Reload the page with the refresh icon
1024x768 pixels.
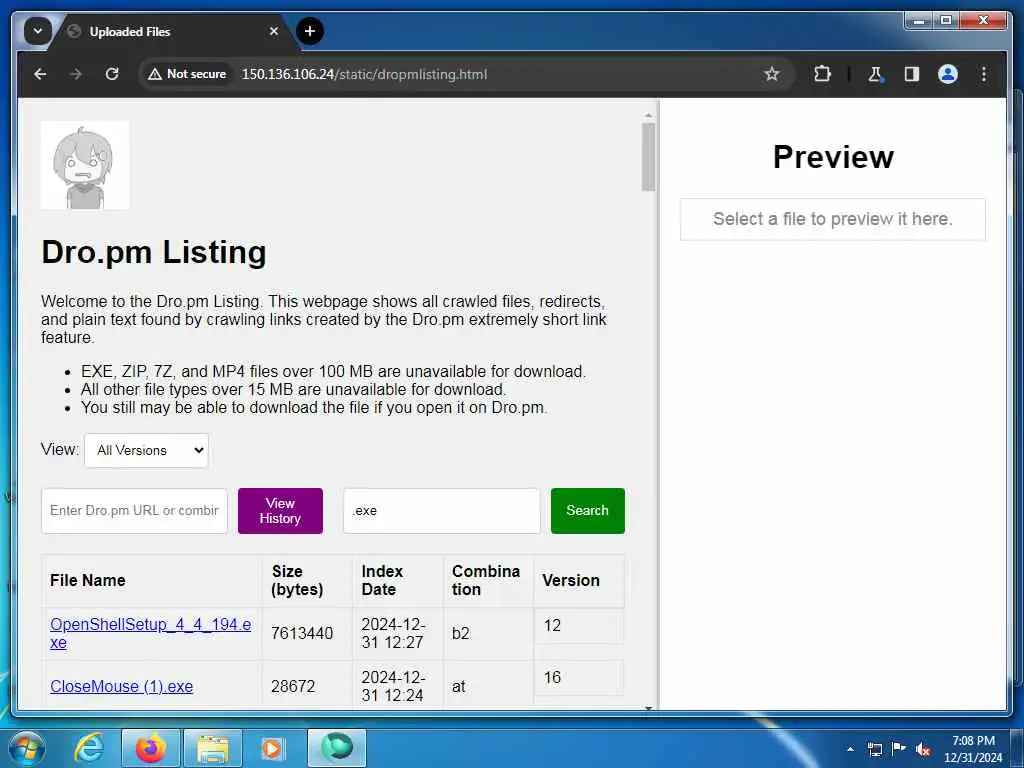(112, 74)
